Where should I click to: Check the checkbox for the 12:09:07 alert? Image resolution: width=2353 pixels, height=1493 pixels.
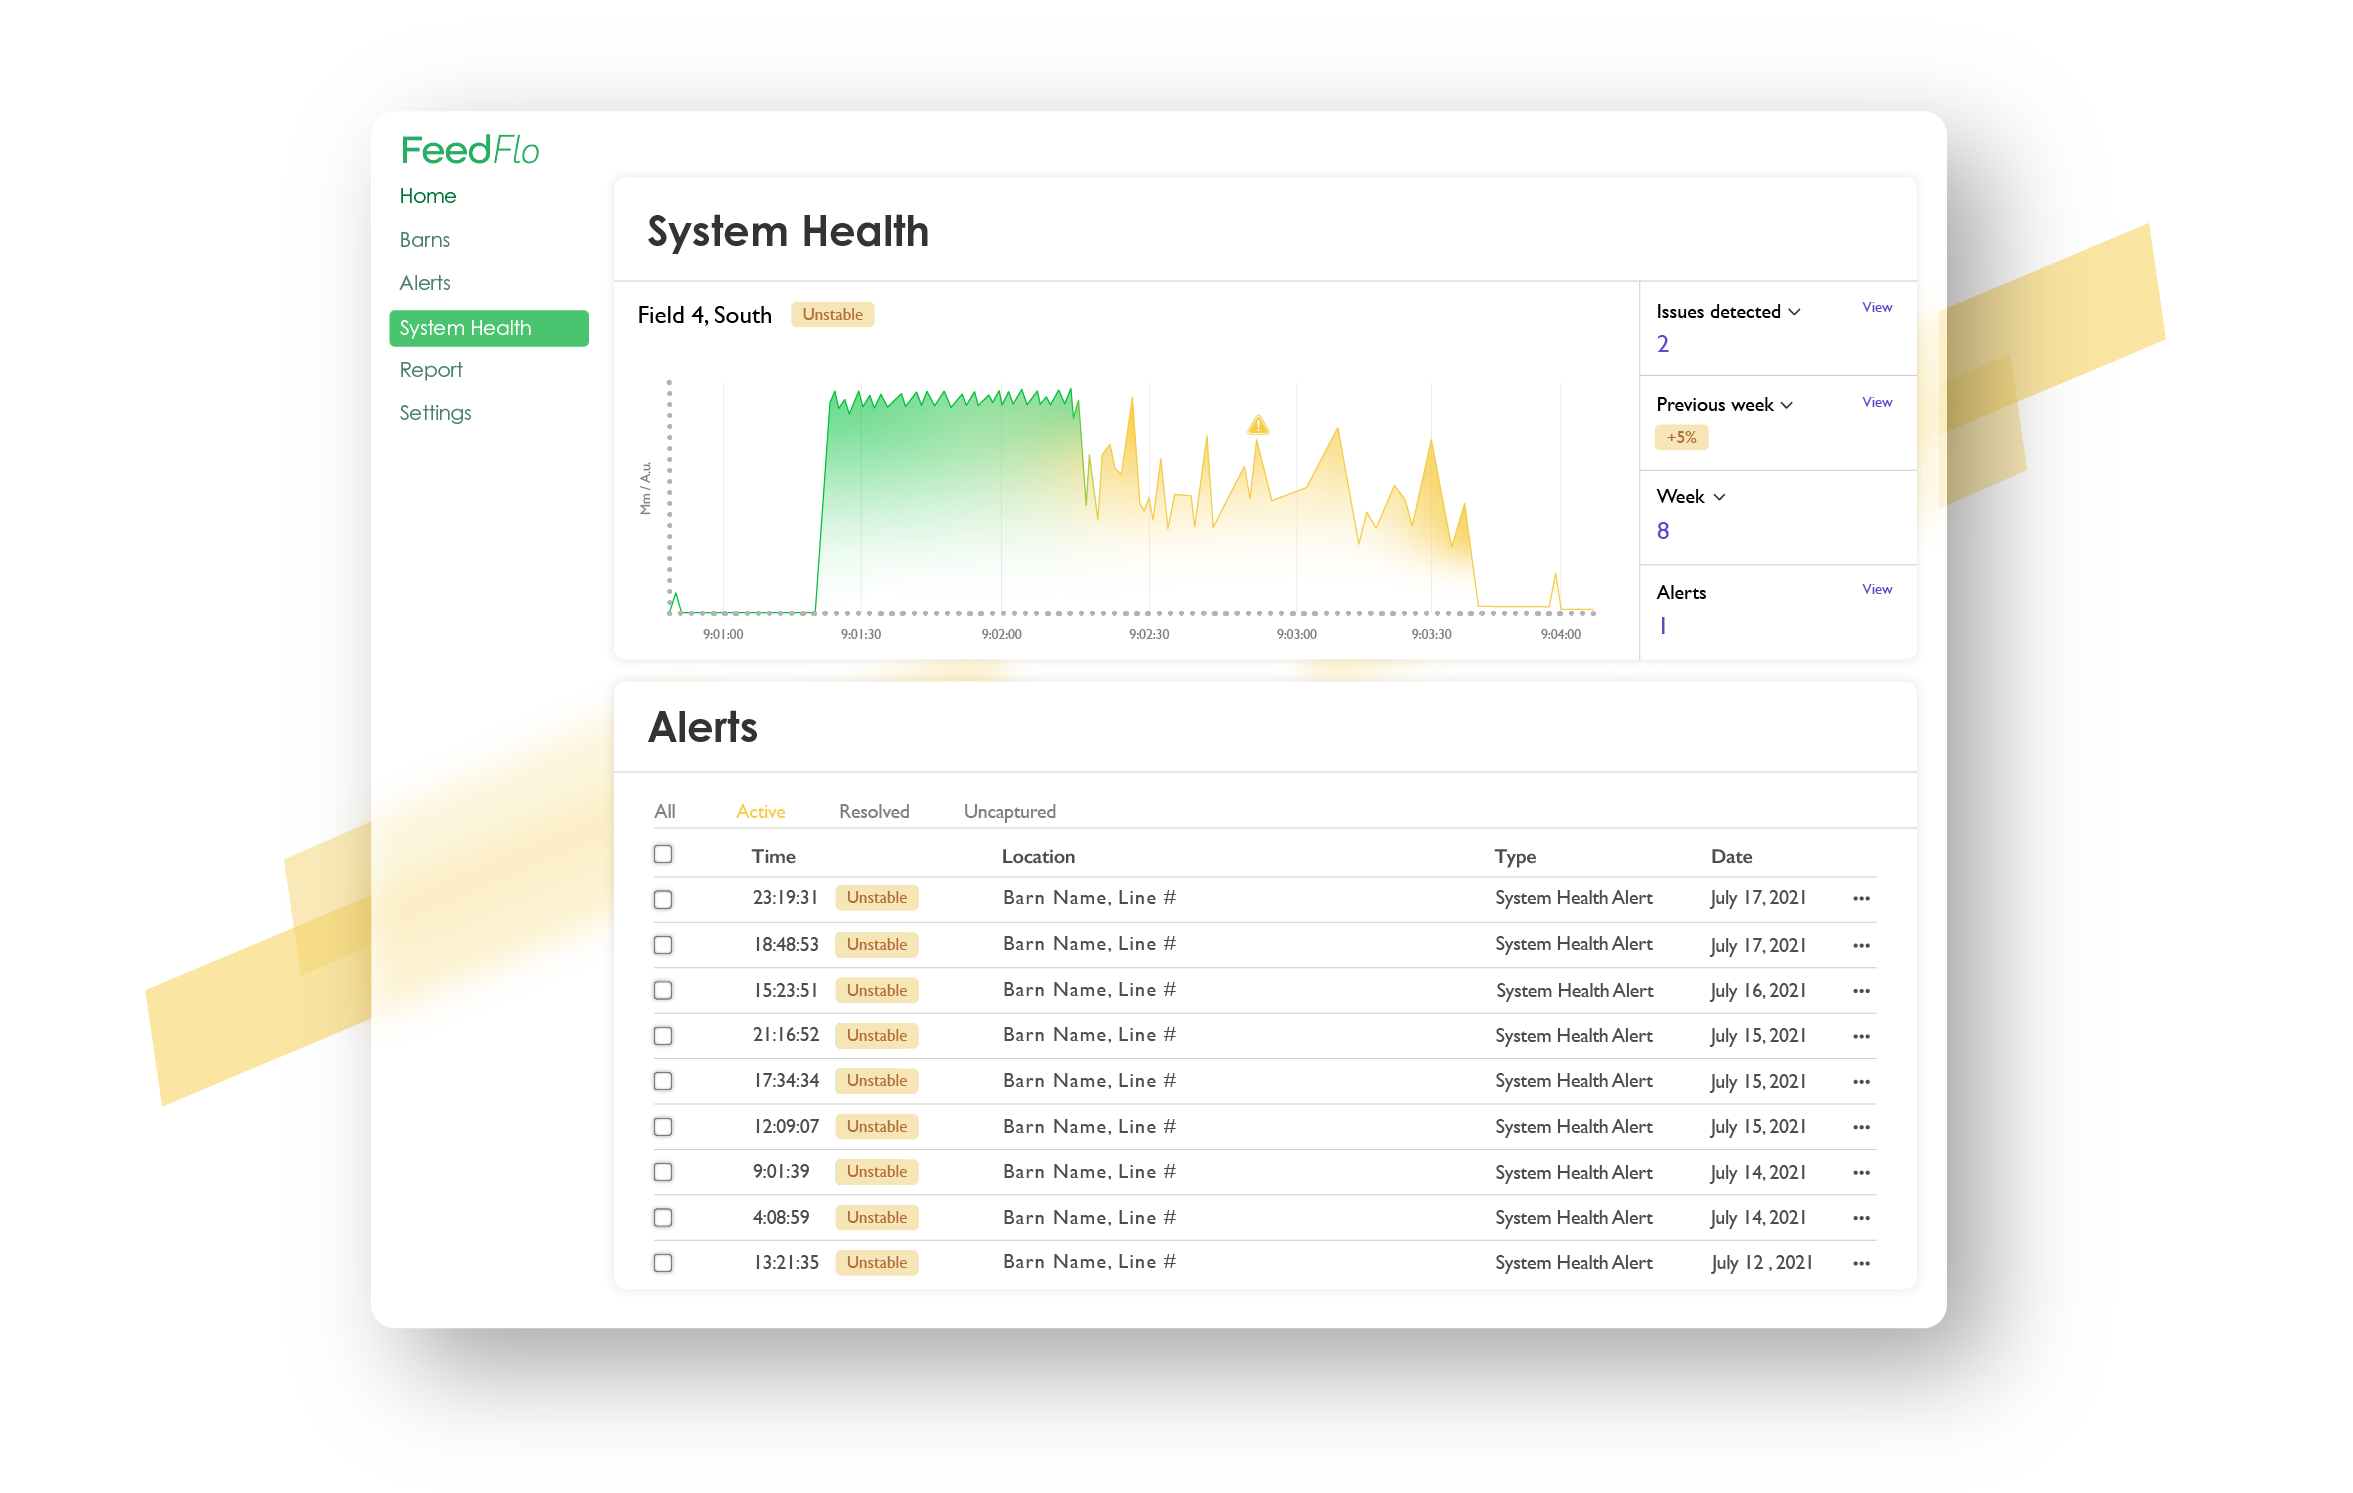click(663, 1126)
